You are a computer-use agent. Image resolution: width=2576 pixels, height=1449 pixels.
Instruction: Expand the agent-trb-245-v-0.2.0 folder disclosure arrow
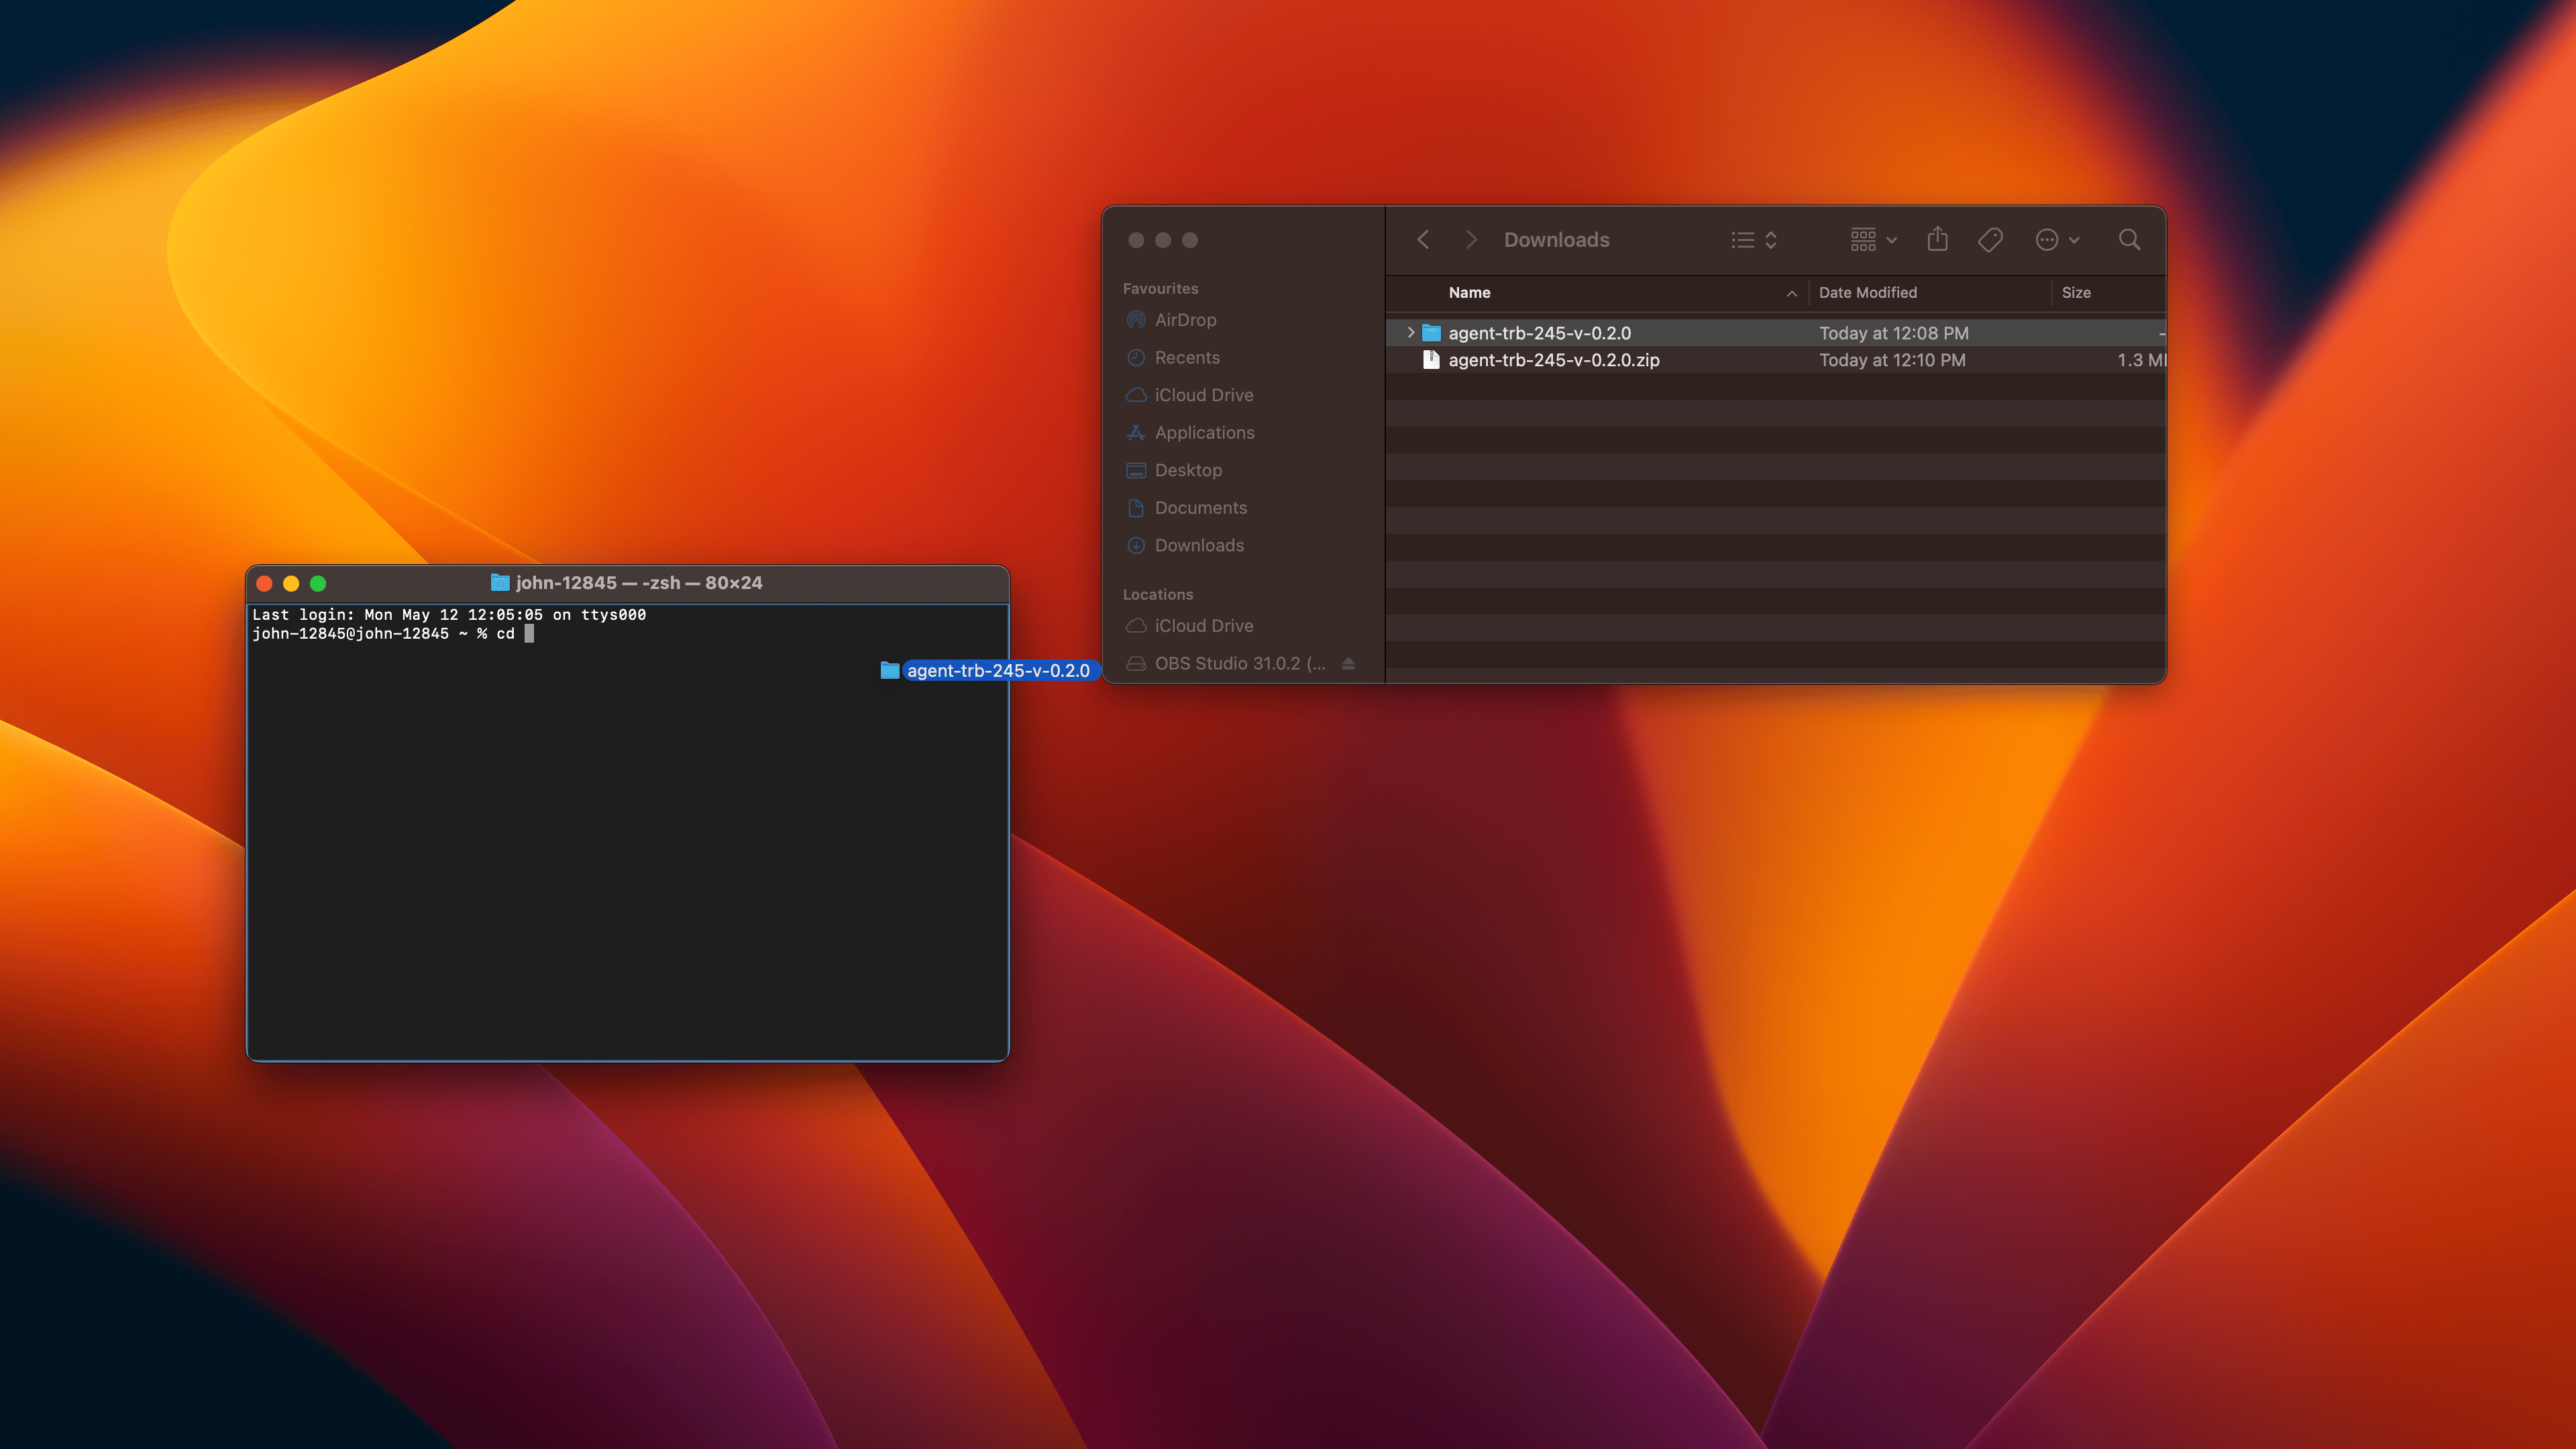tap(1410, 333)
